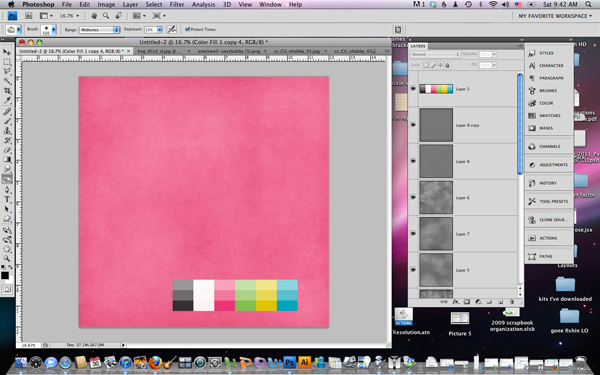Select the Path Selection tool
This screenshot has width=600, height=375.
pyautogui.click(x=7, y=209)
